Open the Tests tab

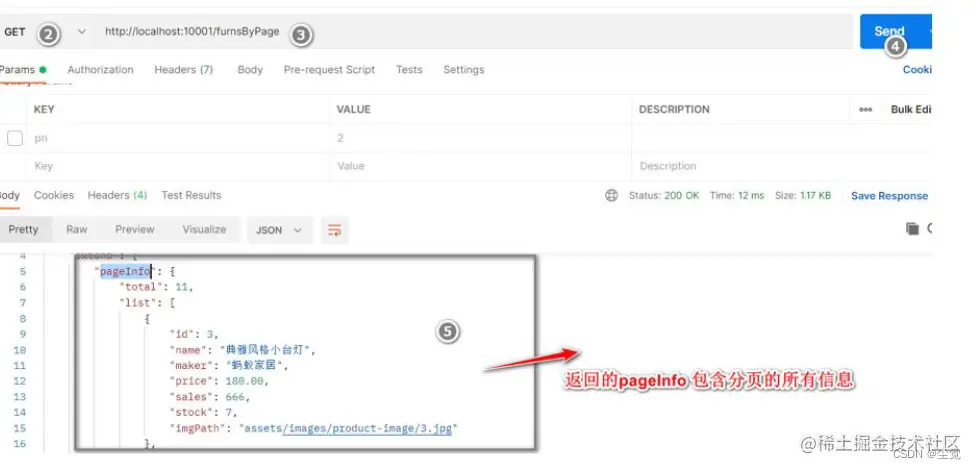point(409,70)
